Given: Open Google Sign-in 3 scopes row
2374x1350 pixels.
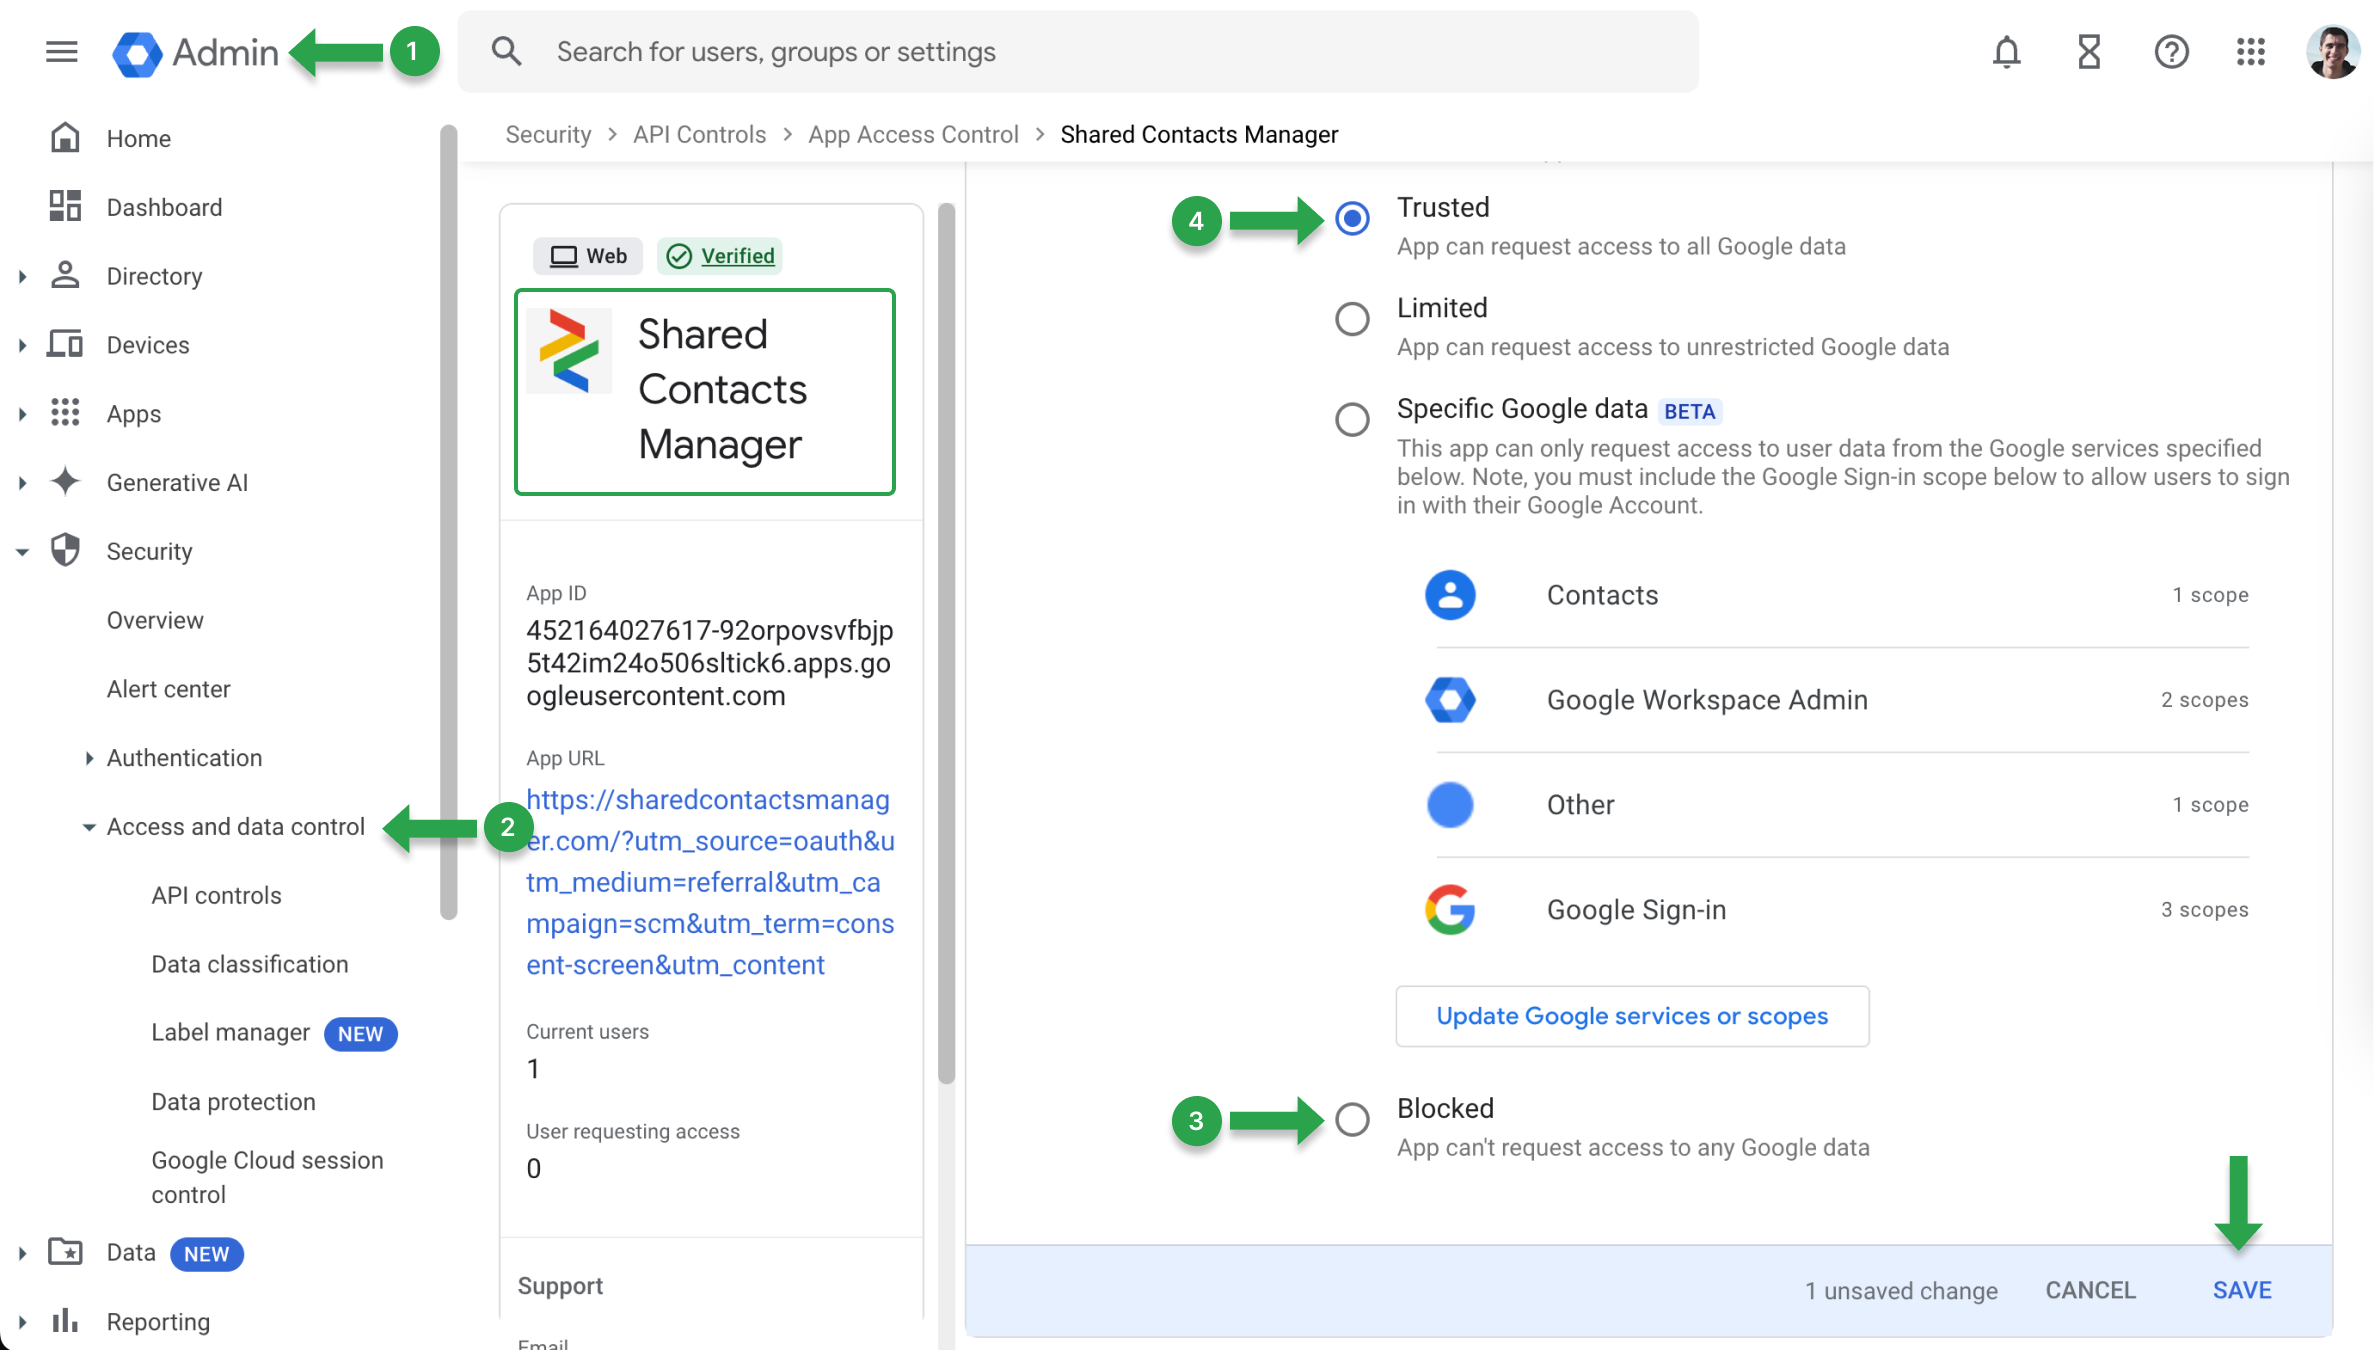Looking at the screenshot, I should [1836, 910].
